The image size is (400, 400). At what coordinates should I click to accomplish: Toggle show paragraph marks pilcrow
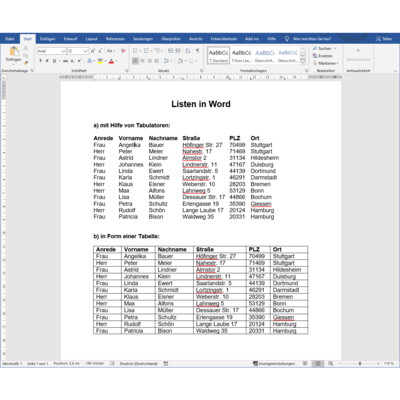coord(197,51)
